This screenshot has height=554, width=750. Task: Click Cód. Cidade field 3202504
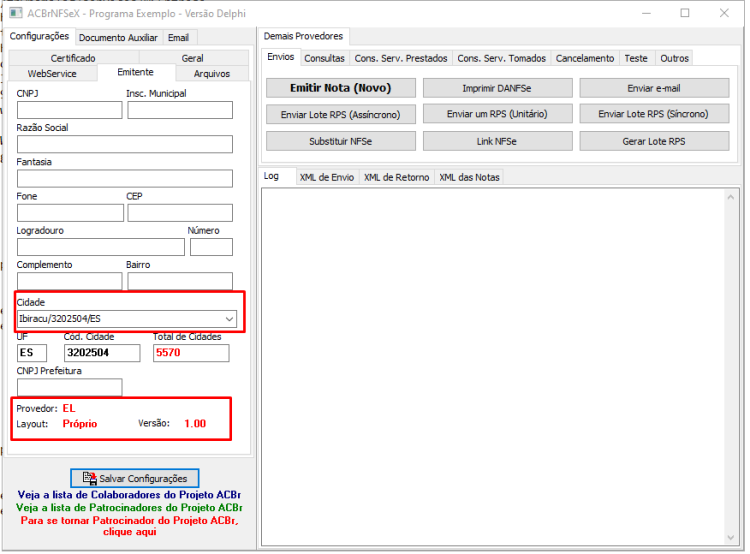[x=102, y=353]
